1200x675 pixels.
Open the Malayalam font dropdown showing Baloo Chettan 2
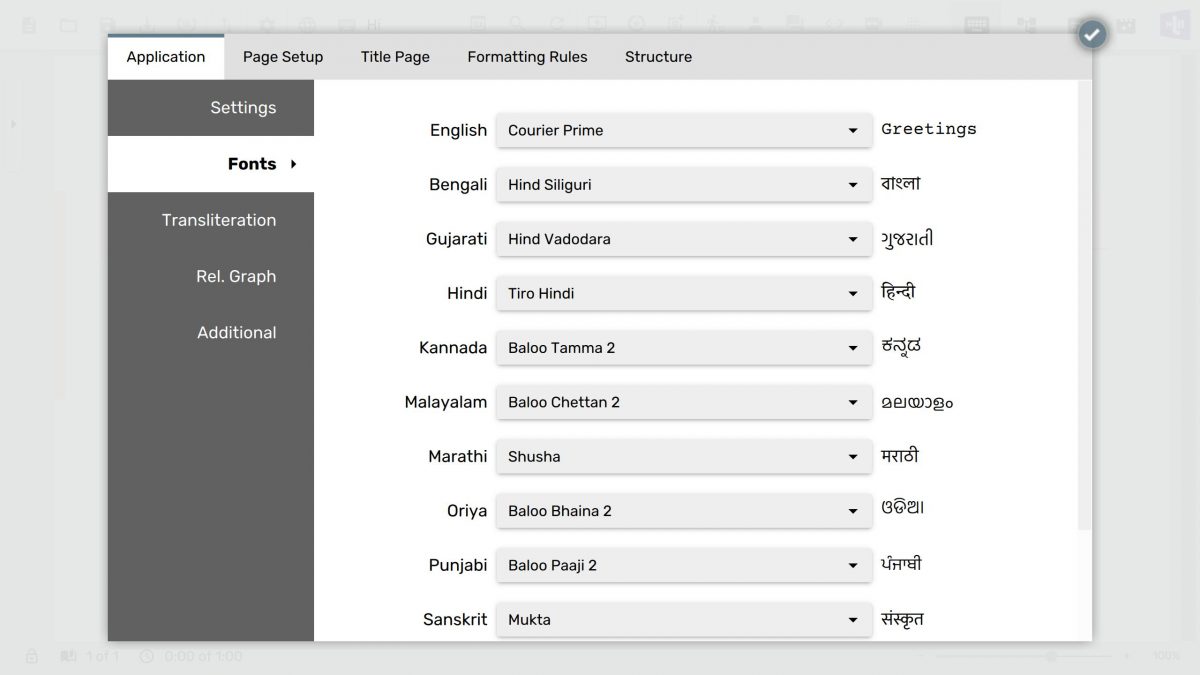coord(683,402)
